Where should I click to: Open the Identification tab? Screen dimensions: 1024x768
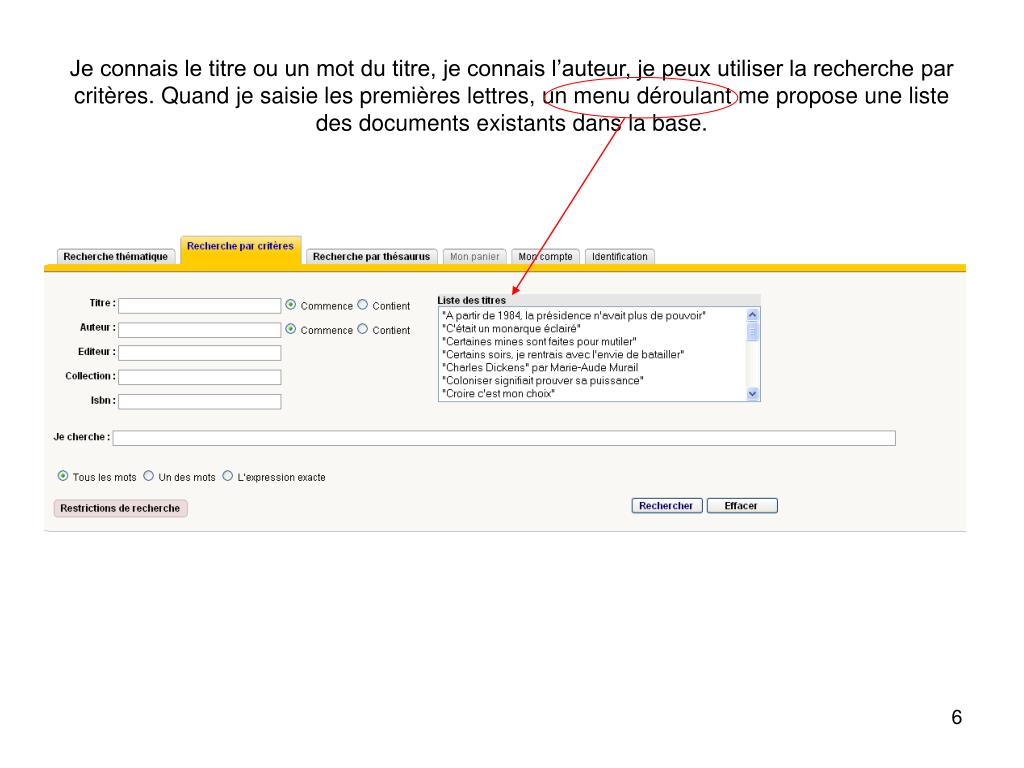pyautogui.click(x=620, y=257)
